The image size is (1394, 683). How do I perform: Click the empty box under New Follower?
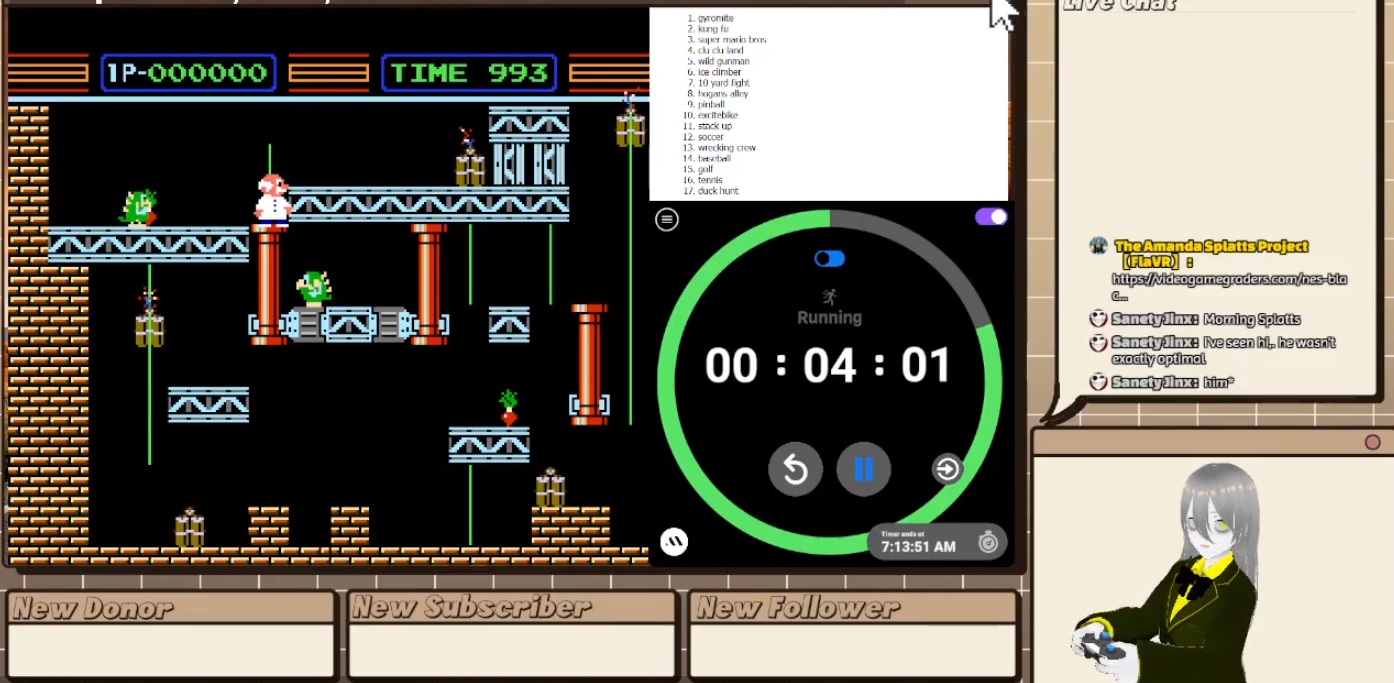[x=853, y=650]
